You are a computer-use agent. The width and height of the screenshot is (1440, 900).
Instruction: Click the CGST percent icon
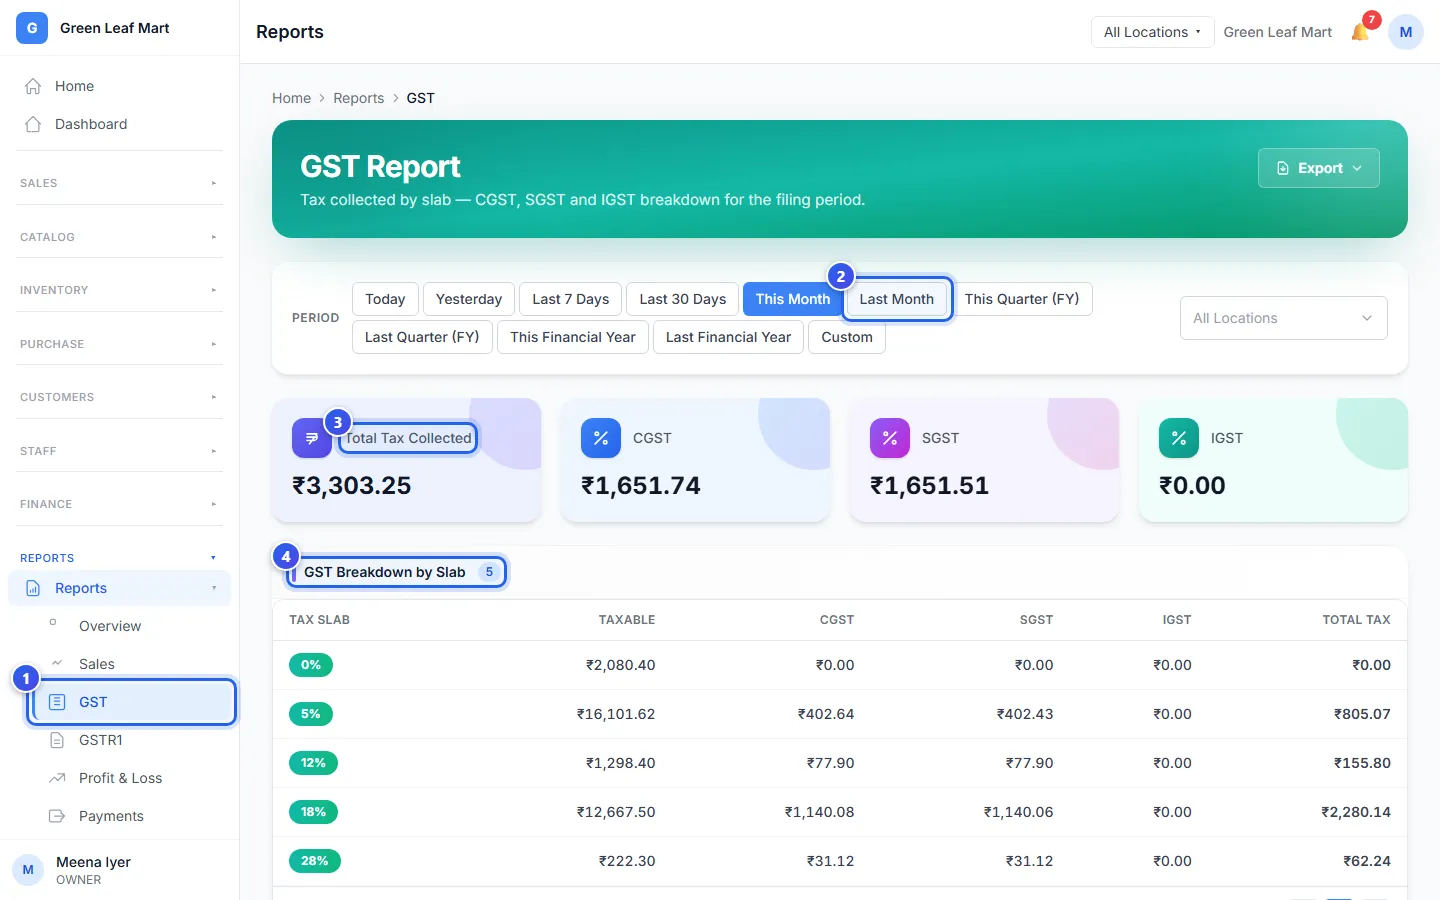pyautogui.click(x=601, y=438)
